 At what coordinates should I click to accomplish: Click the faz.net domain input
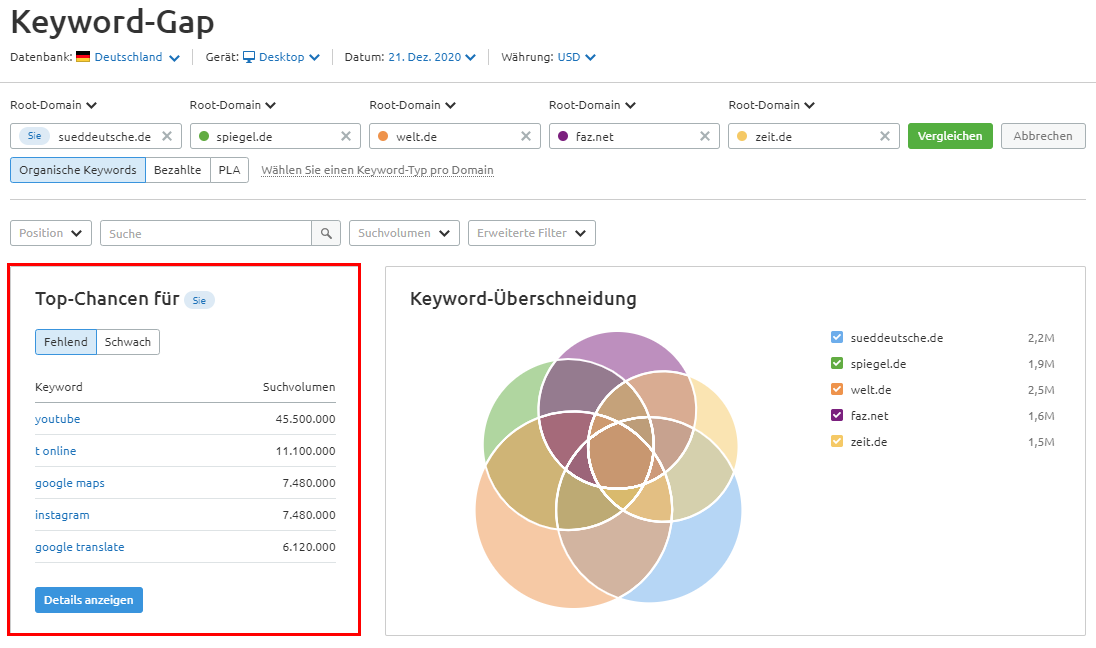tap(633, 136)
